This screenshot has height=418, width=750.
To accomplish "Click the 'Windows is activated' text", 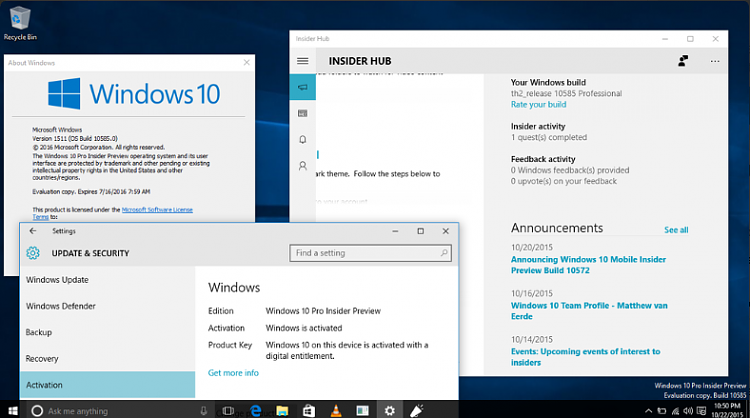I will click(x=304, y=328).
